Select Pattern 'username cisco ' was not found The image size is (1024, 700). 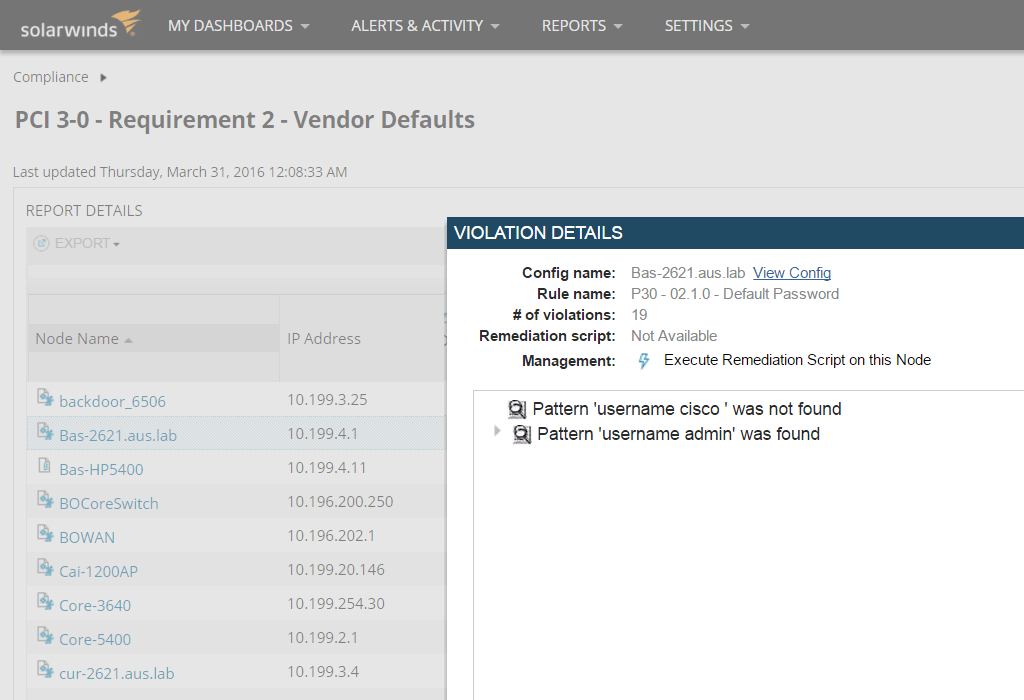point(687,409)
